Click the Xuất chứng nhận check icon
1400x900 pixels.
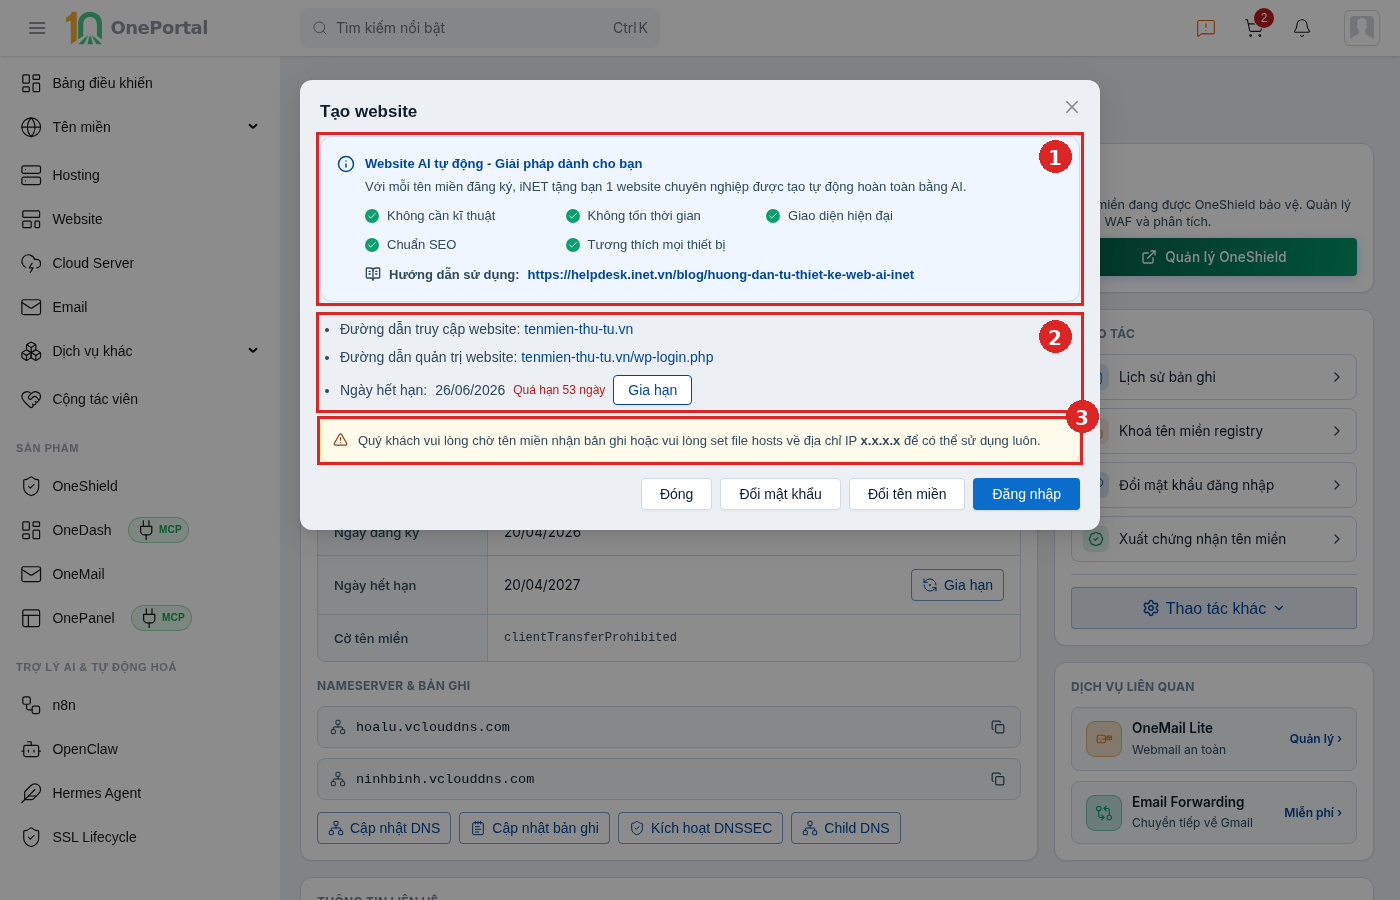click(x=1096, y=539)
